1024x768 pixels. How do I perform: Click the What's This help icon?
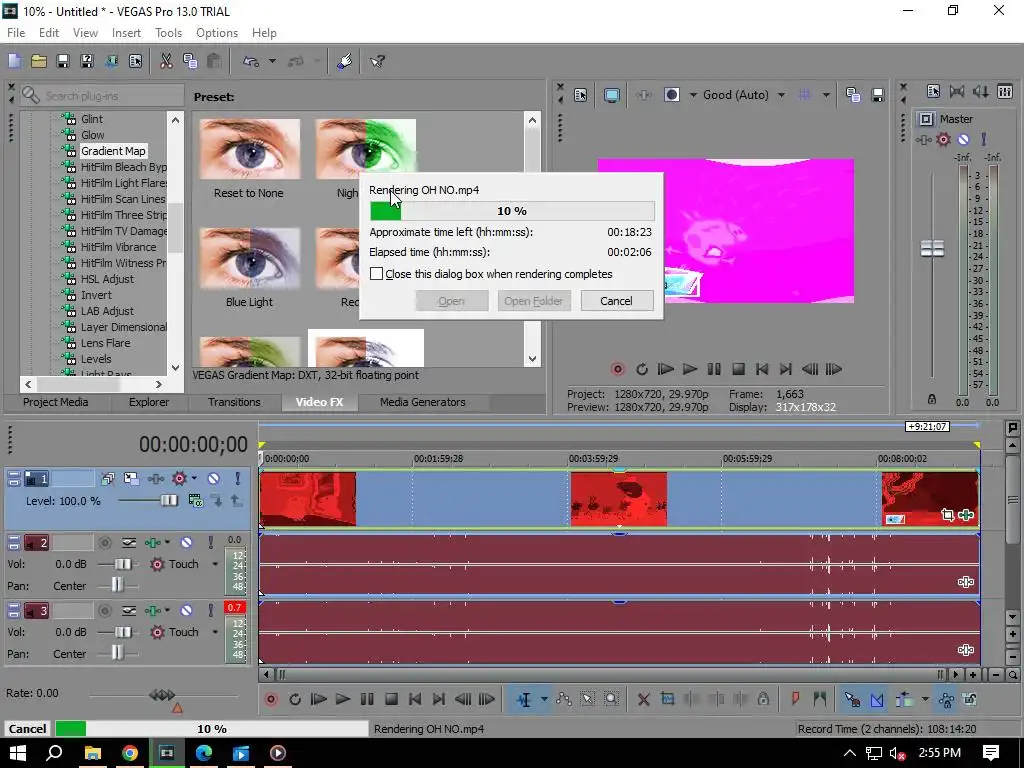(x=377, y=61)
